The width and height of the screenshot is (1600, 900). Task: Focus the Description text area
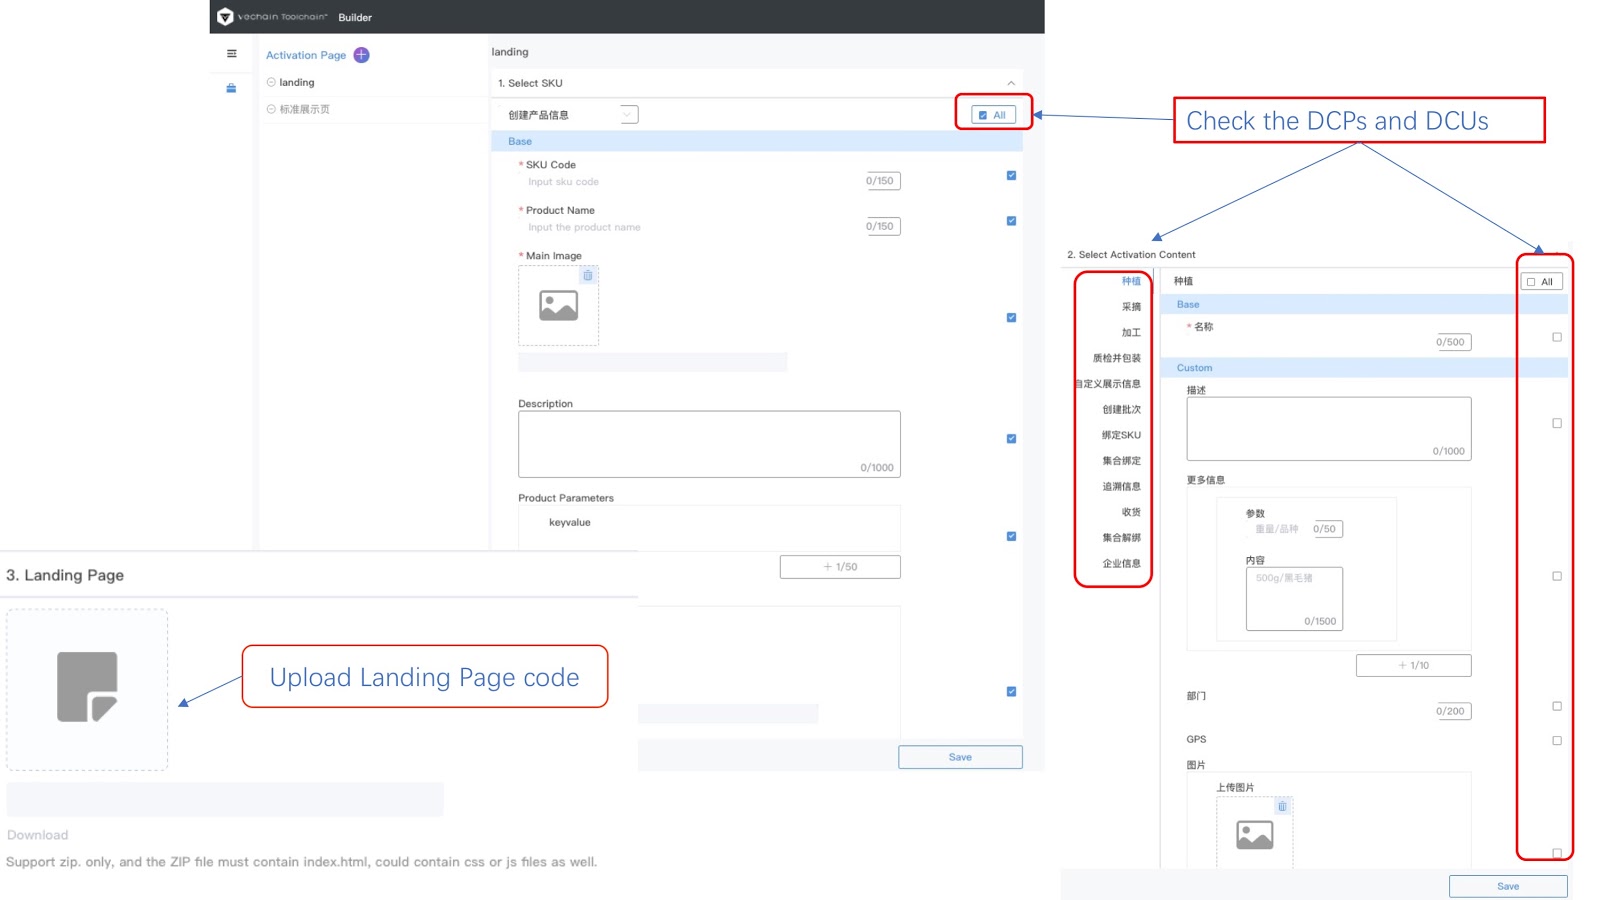click(x=709, y=444)
